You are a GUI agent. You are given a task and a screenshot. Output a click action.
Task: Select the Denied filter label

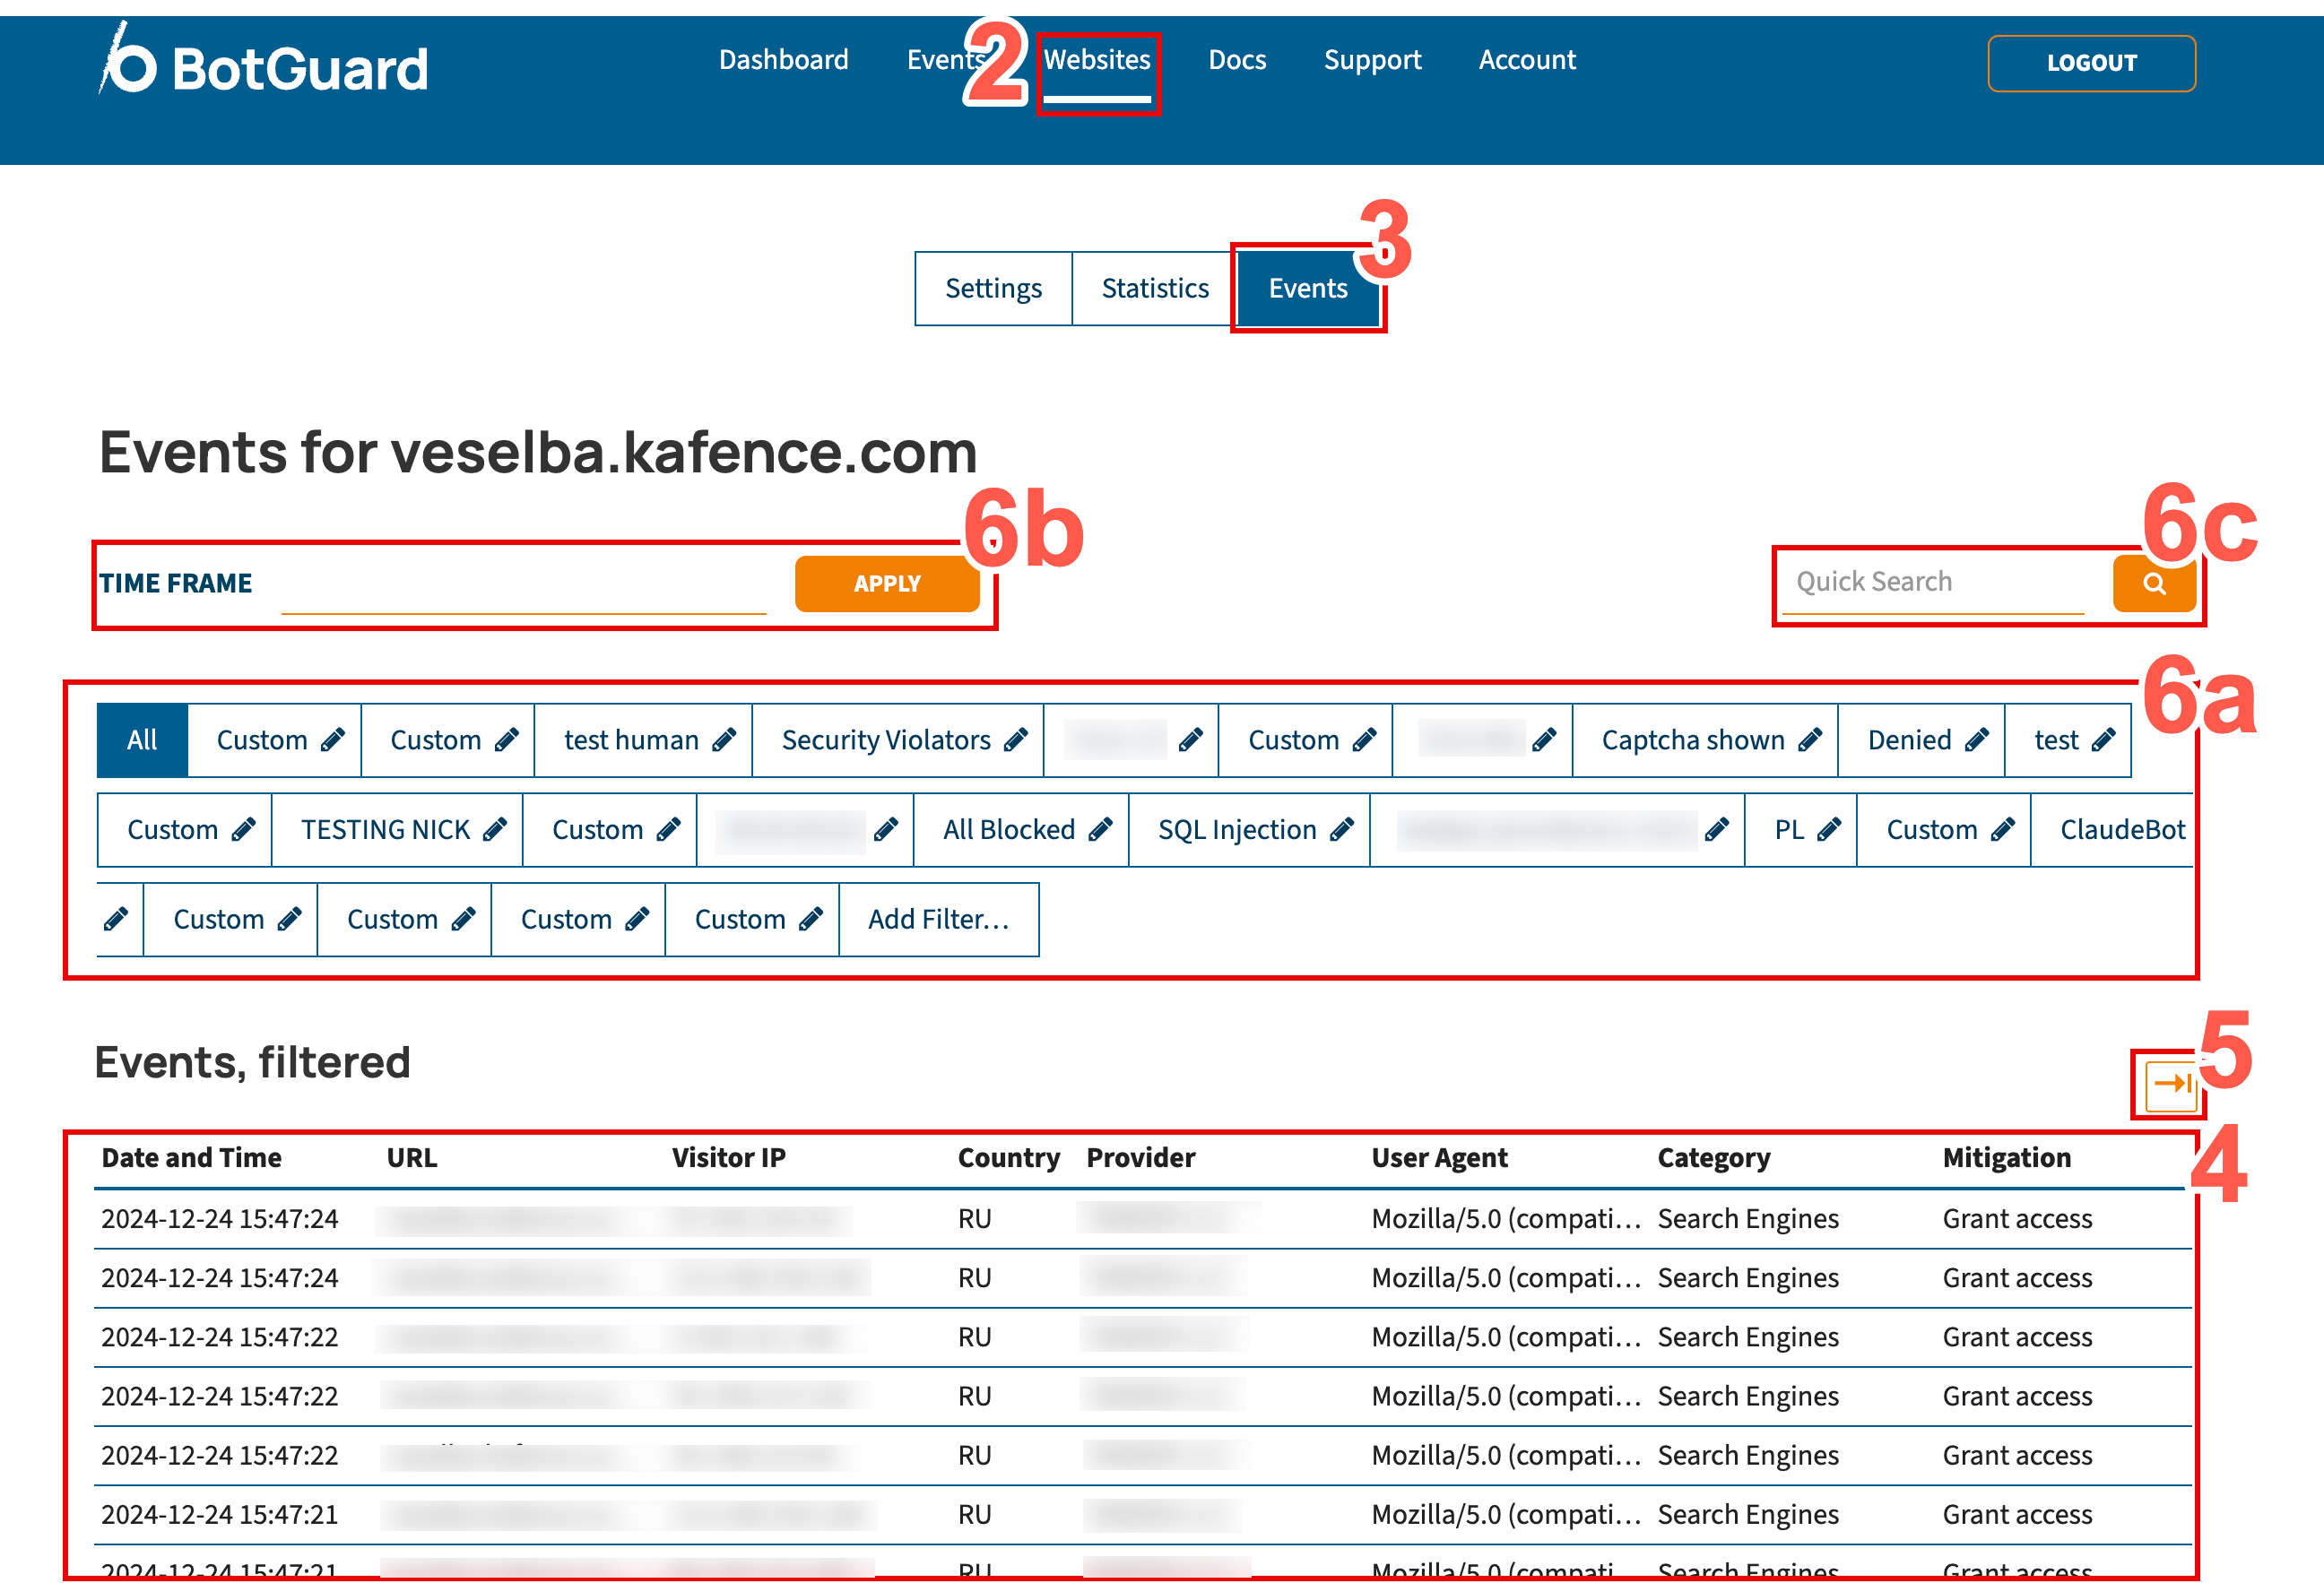(x=1909, y=741)
